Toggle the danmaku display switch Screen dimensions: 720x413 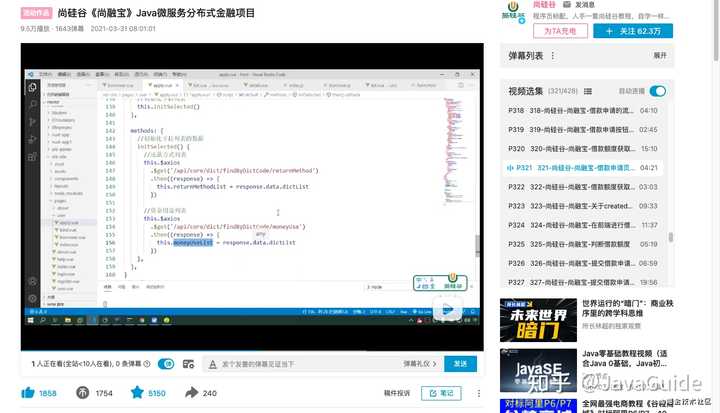(x=166, y=364)
